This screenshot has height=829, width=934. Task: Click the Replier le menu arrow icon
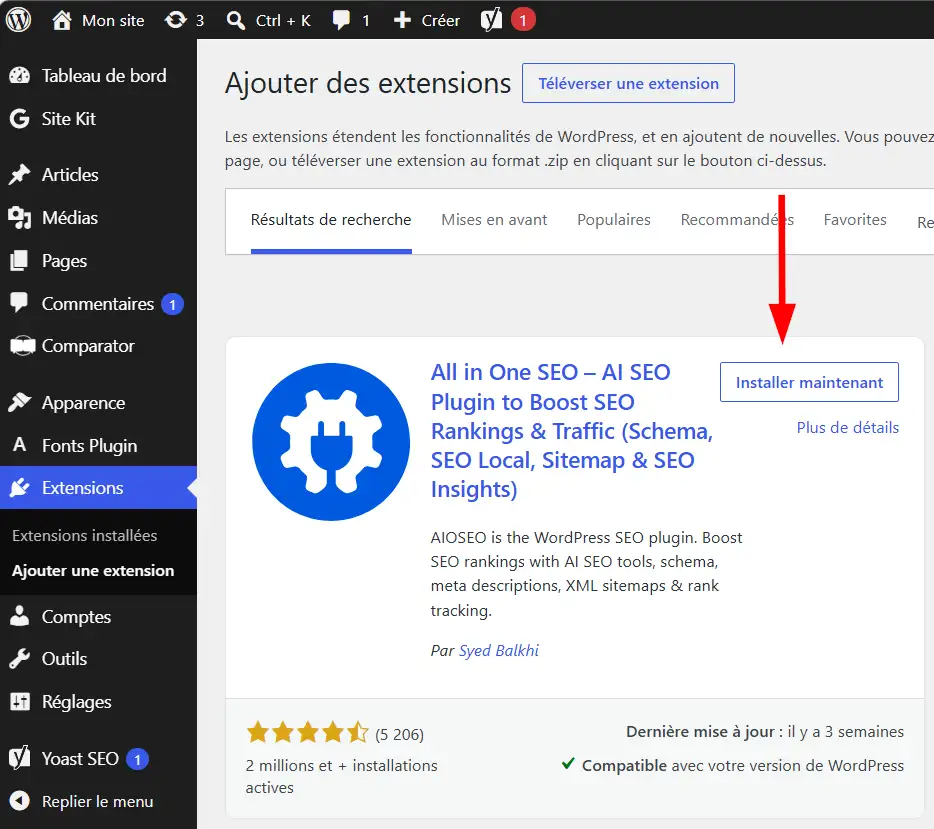coord(20,801)
